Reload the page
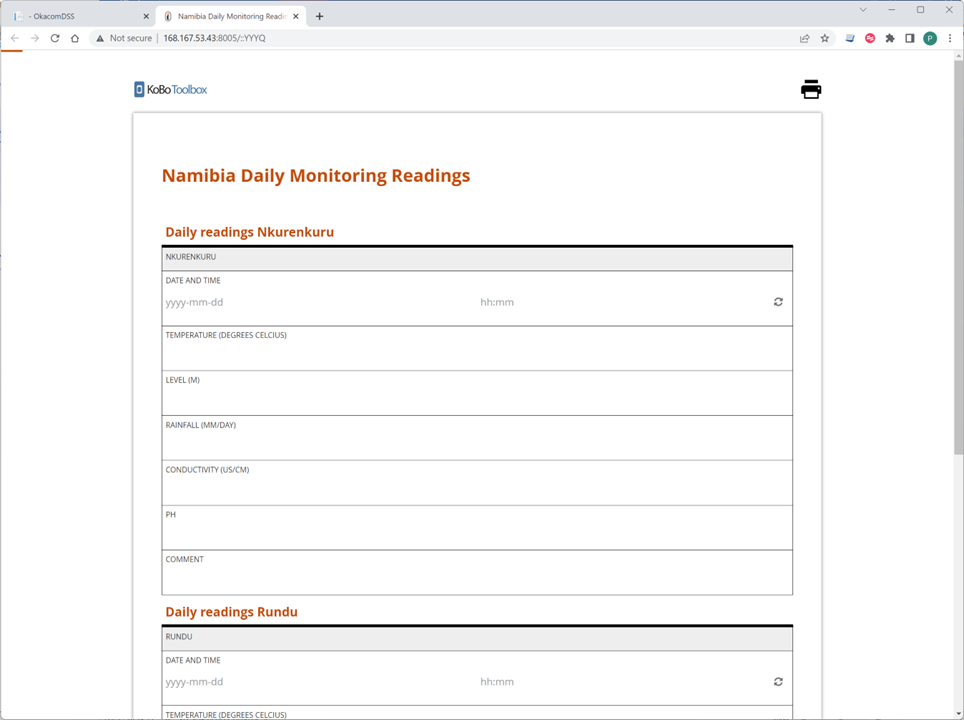Viewport: 964px width, 720px height. tap(55, 38)
